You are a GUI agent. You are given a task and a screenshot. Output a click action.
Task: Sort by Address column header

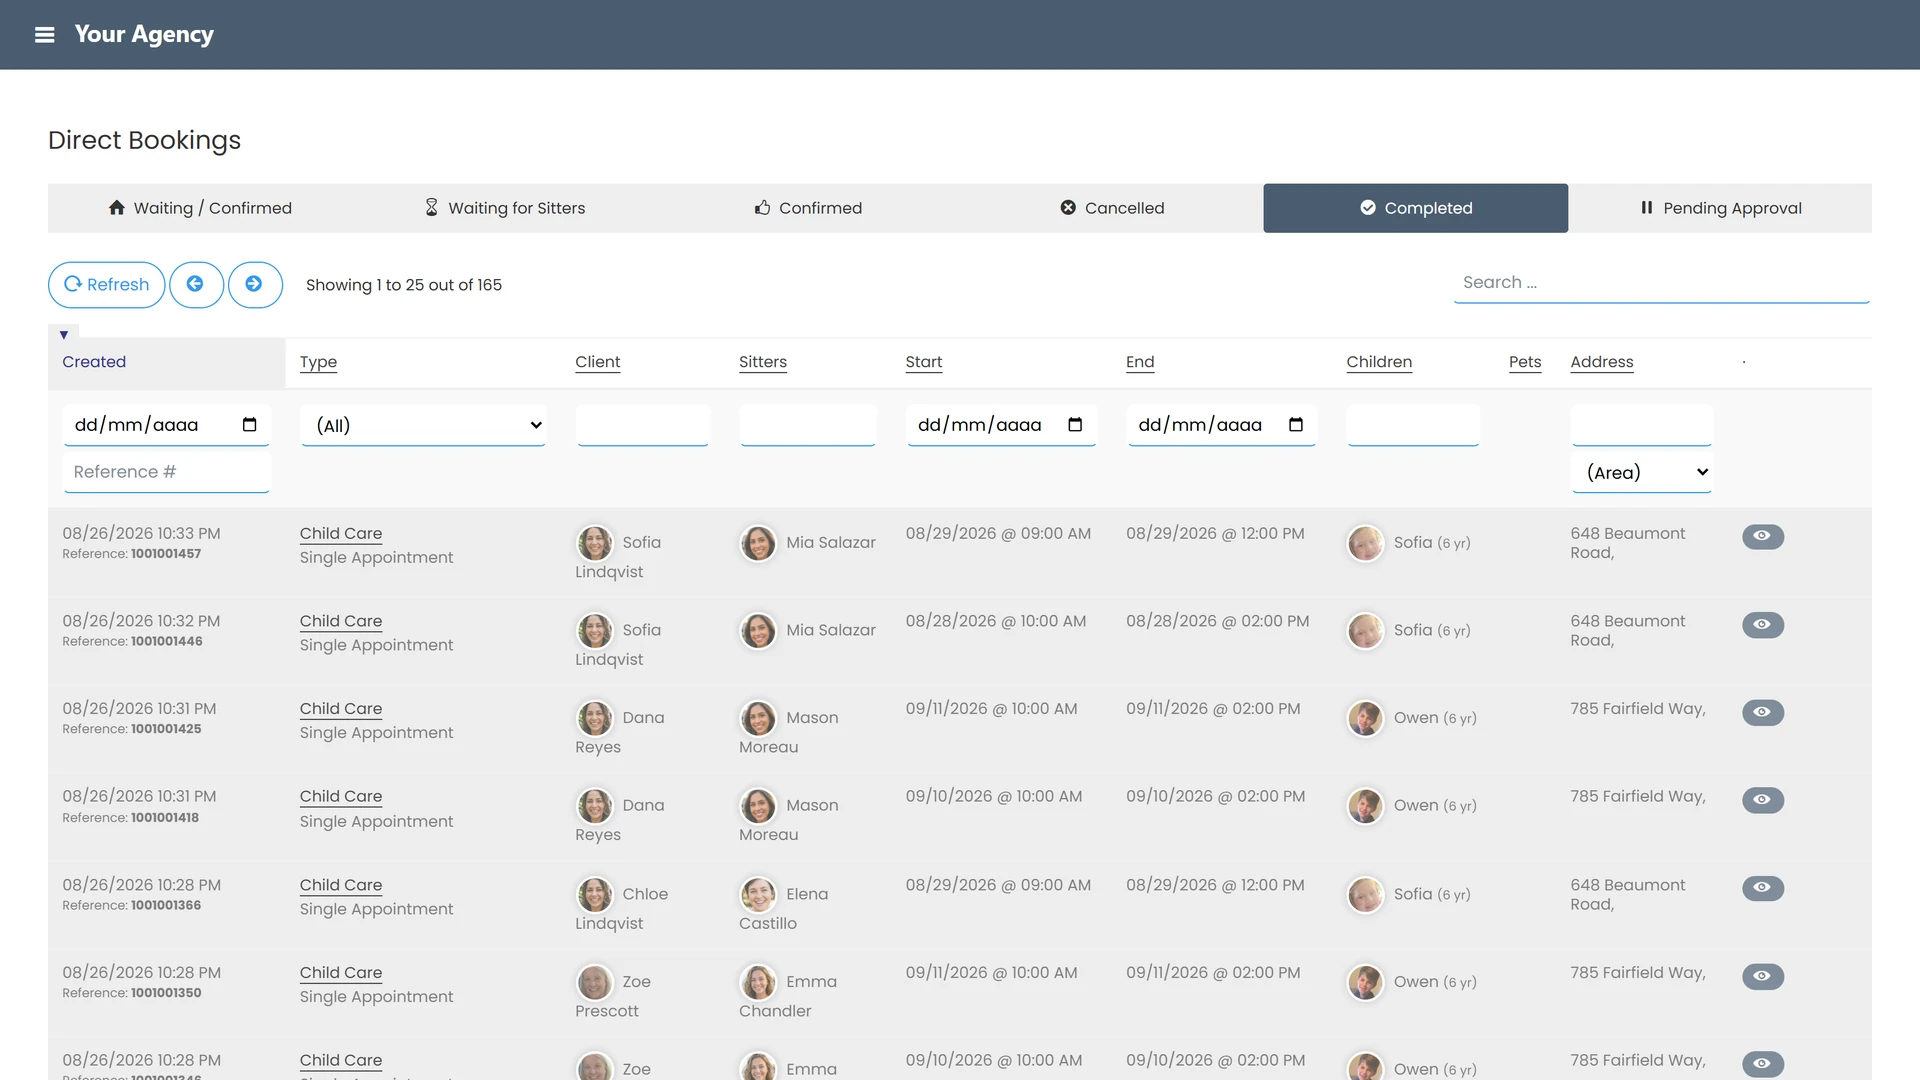[x=1602, y=362]
